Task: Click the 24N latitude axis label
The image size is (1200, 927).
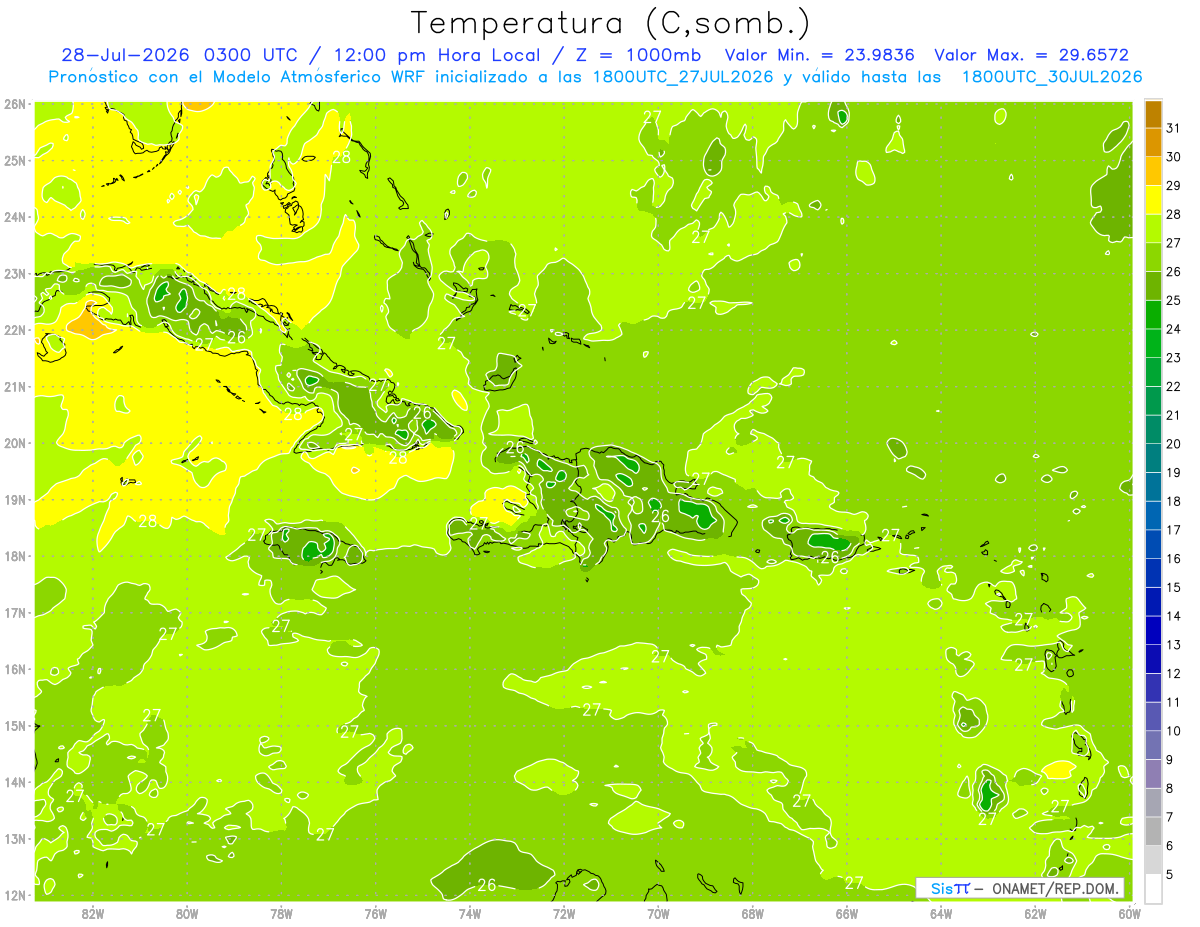Action: click(x=15, y=217)
